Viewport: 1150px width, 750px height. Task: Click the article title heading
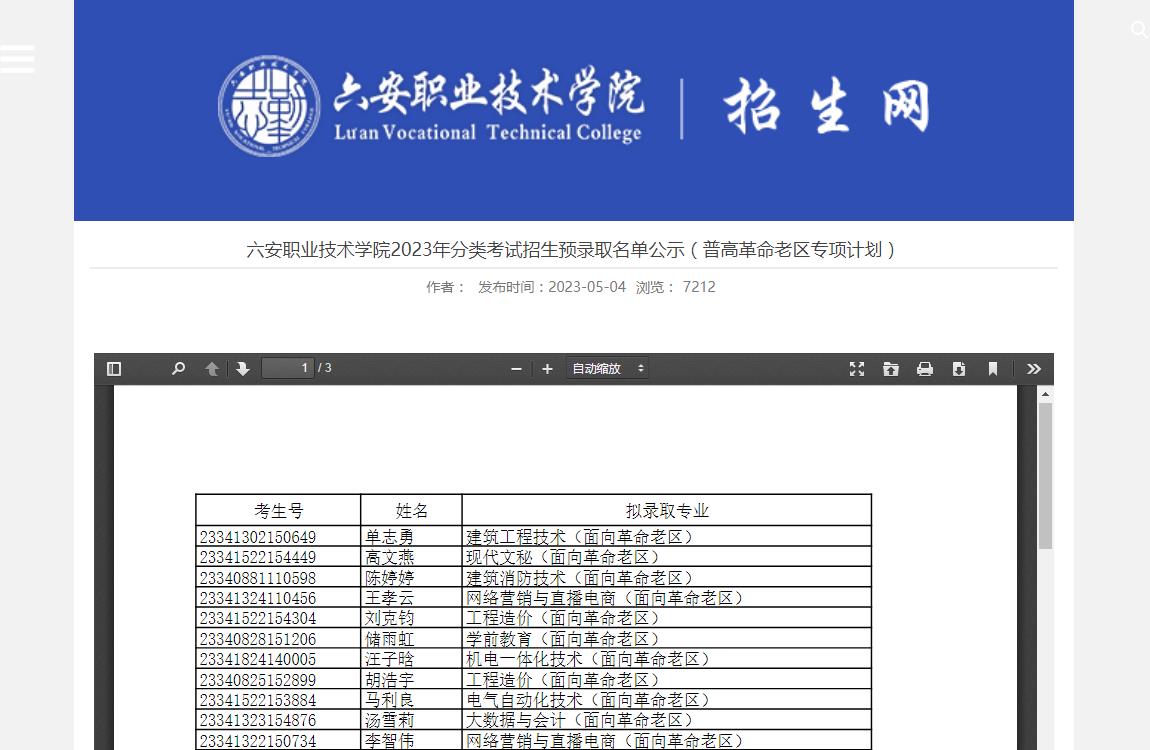(x=571, y=250)
